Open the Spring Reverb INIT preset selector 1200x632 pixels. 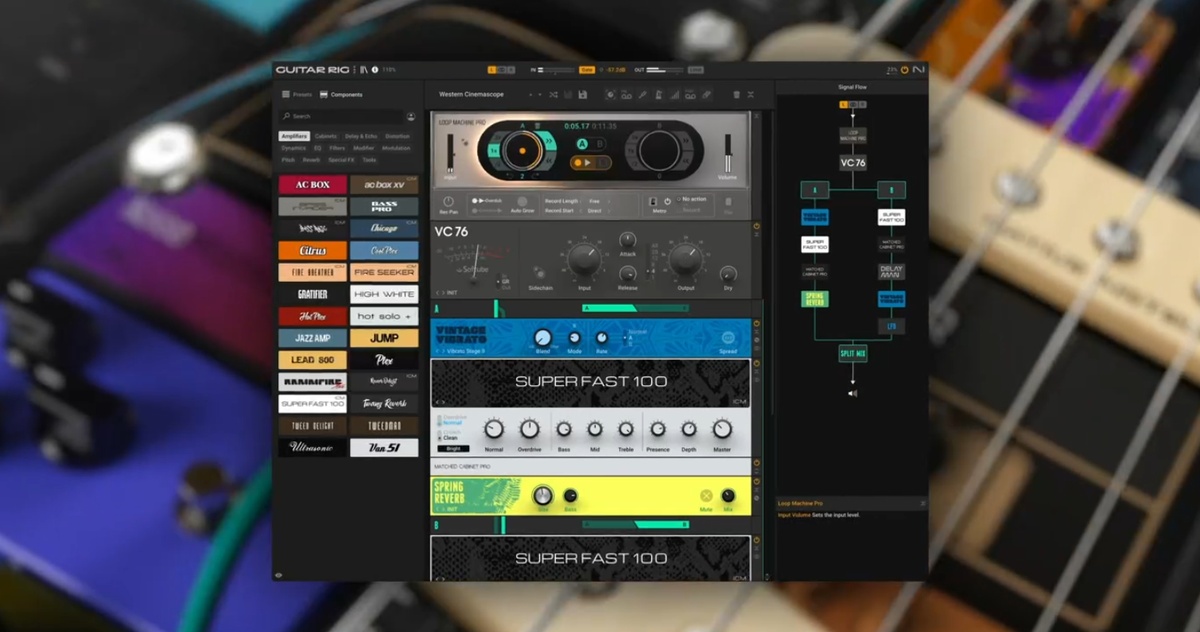point(453,509)
